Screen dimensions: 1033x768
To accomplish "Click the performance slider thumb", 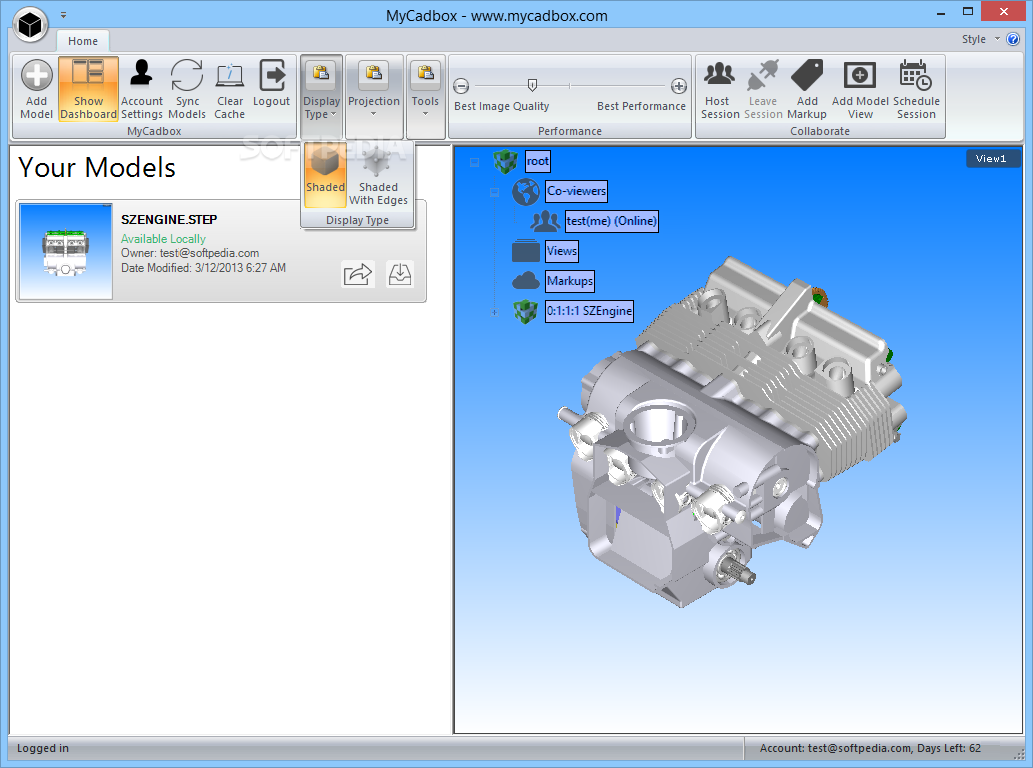I will pyautogui.click(x=532, y=85).
